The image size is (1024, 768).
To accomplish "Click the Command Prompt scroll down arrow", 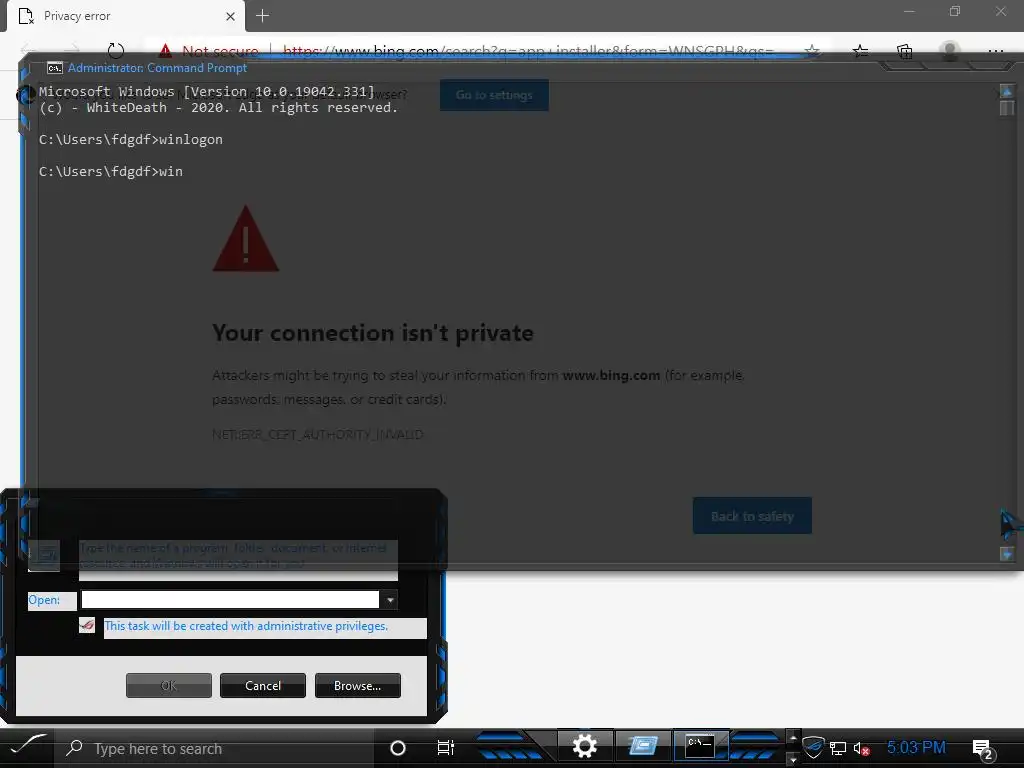I will [1007, 554].
